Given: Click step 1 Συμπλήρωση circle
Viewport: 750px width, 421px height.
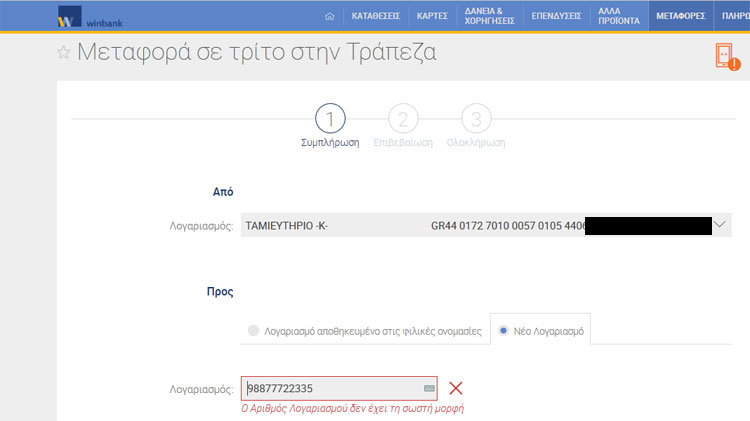Looking at the screenshot, I should [x=330, y=118].
